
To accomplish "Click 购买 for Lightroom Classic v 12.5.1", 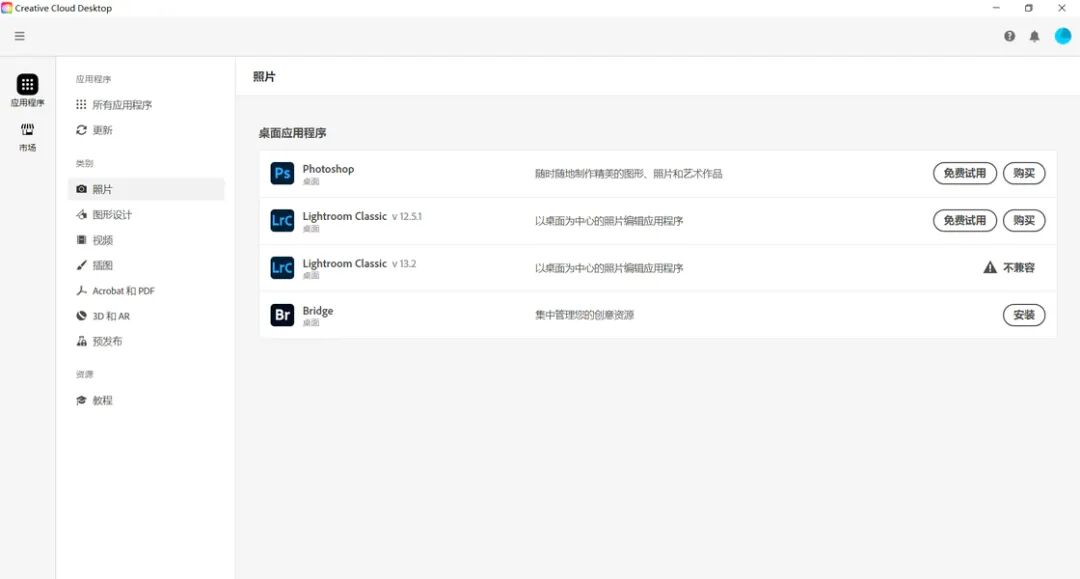I will click(1024, 220).
